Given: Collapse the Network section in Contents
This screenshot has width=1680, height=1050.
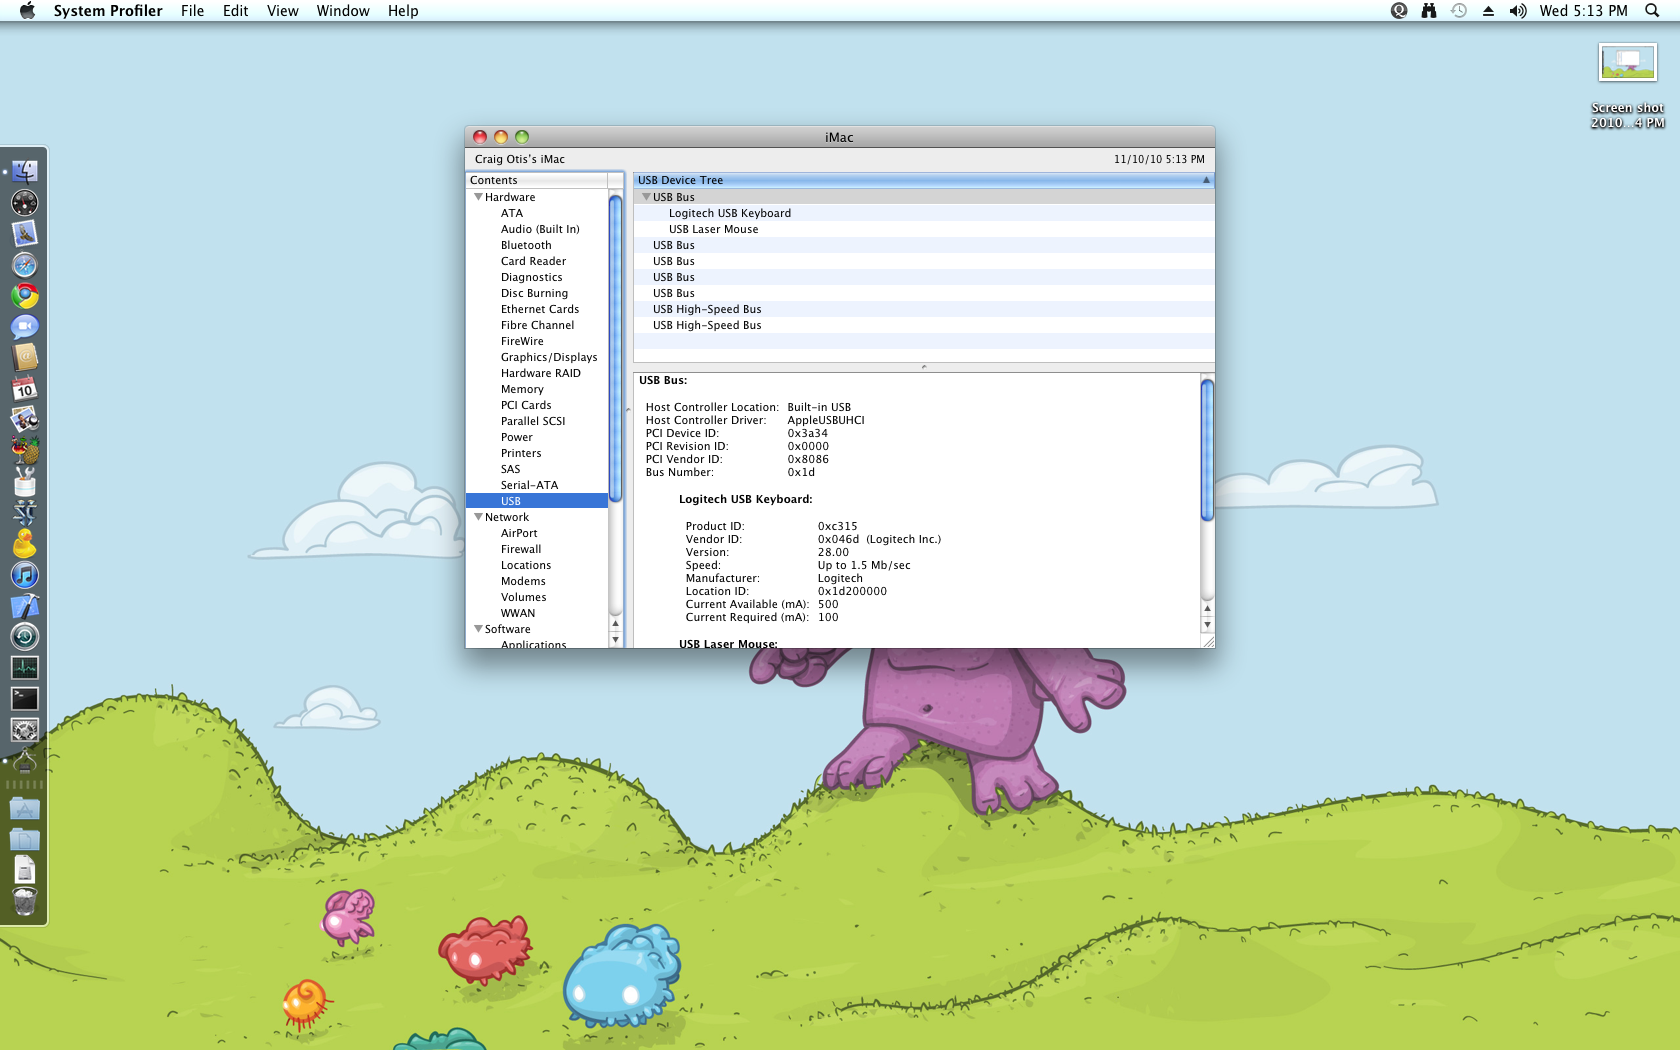Looking at the screenshot, I should pyautogui.click(x=478, y=517).
